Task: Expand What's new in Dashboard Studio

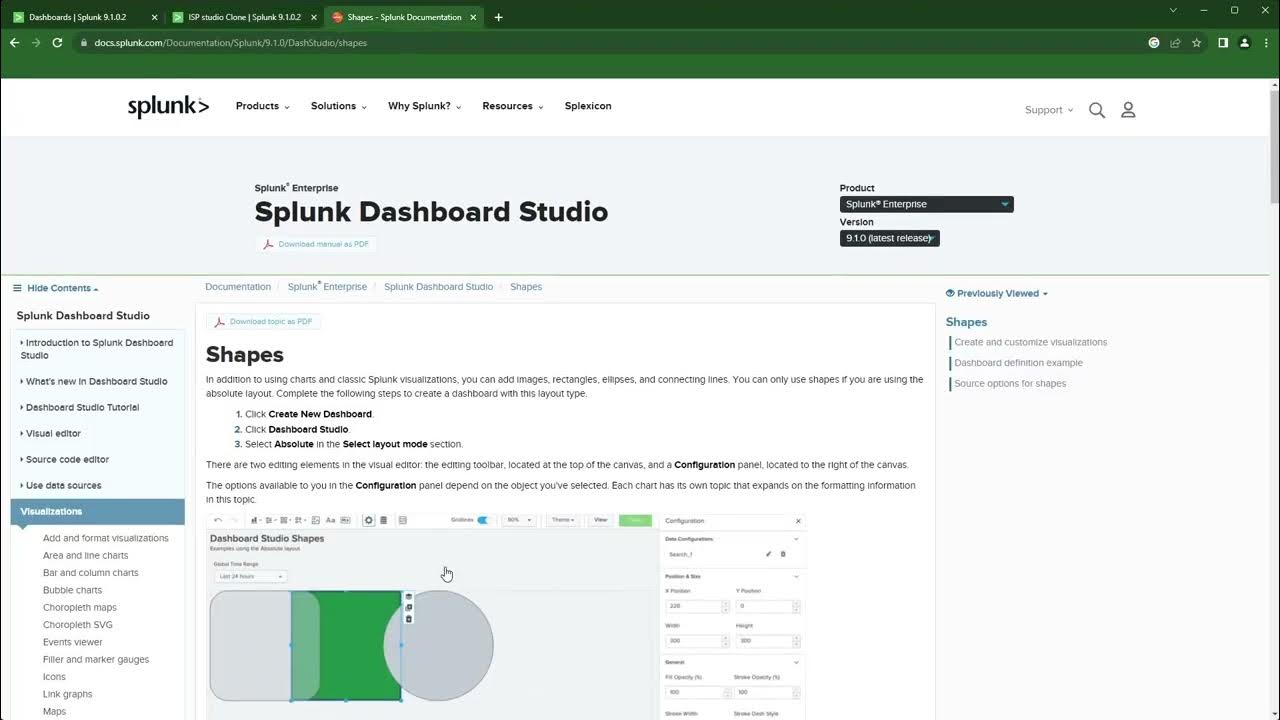Action: click(94, 381)
